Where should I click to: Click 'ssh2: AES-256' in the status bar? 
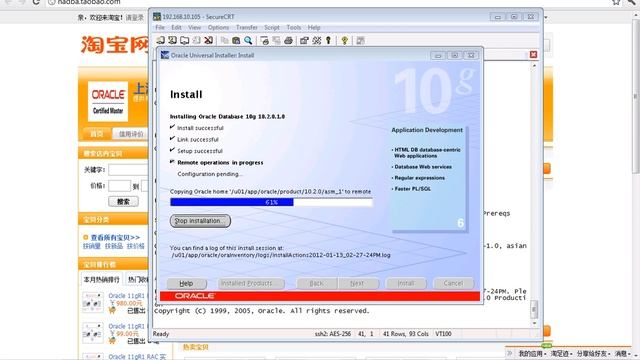[333, 334]
